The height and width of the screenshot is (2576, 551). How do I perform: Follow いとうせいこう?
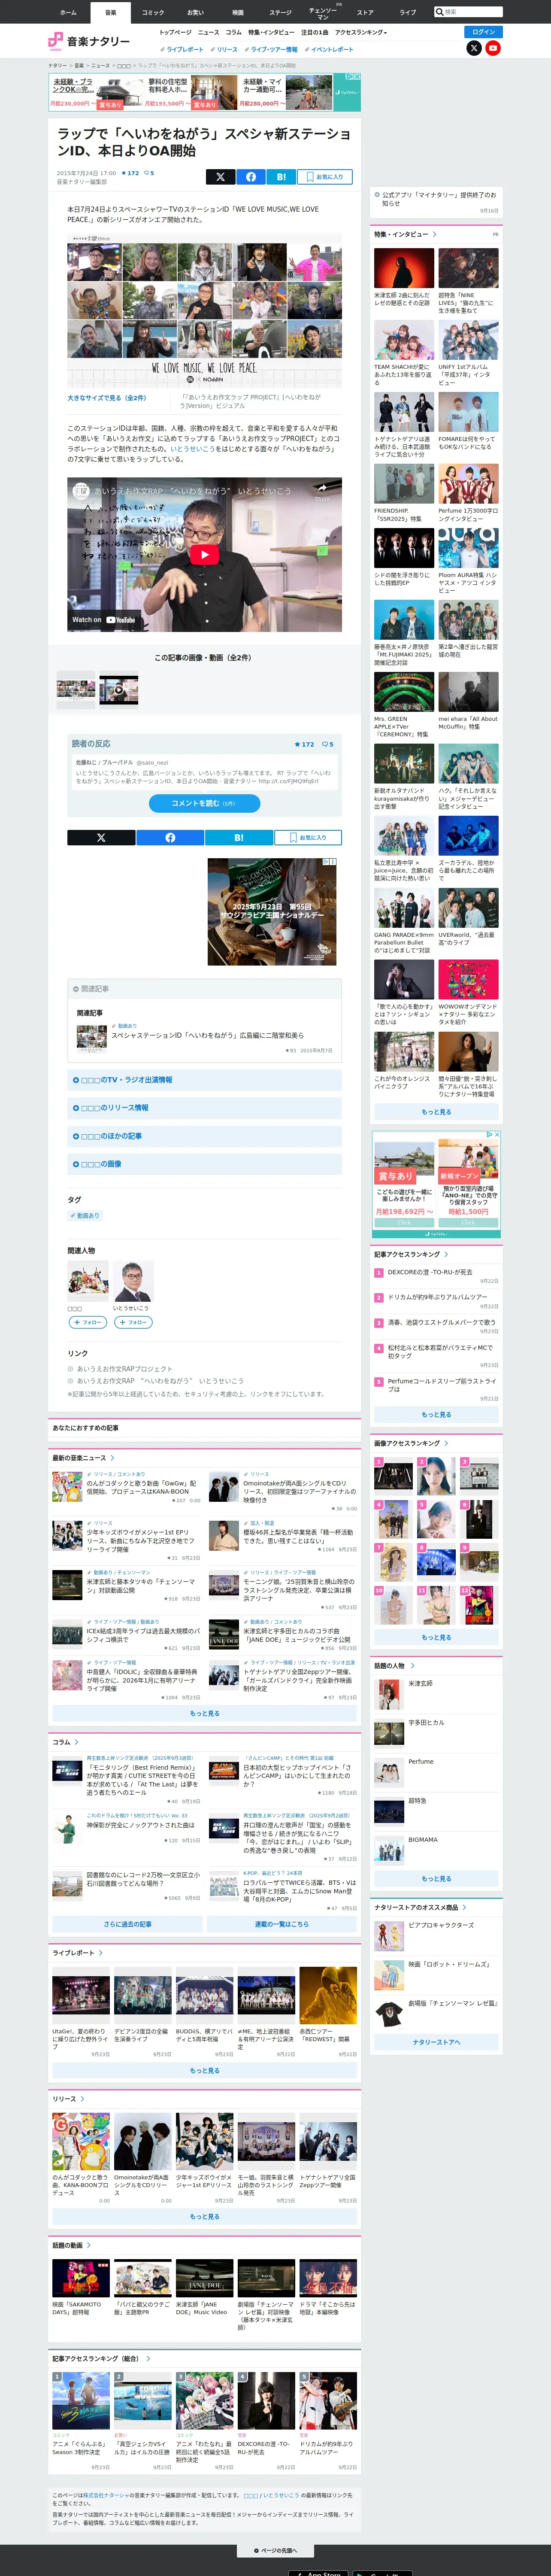(133, 1322)
